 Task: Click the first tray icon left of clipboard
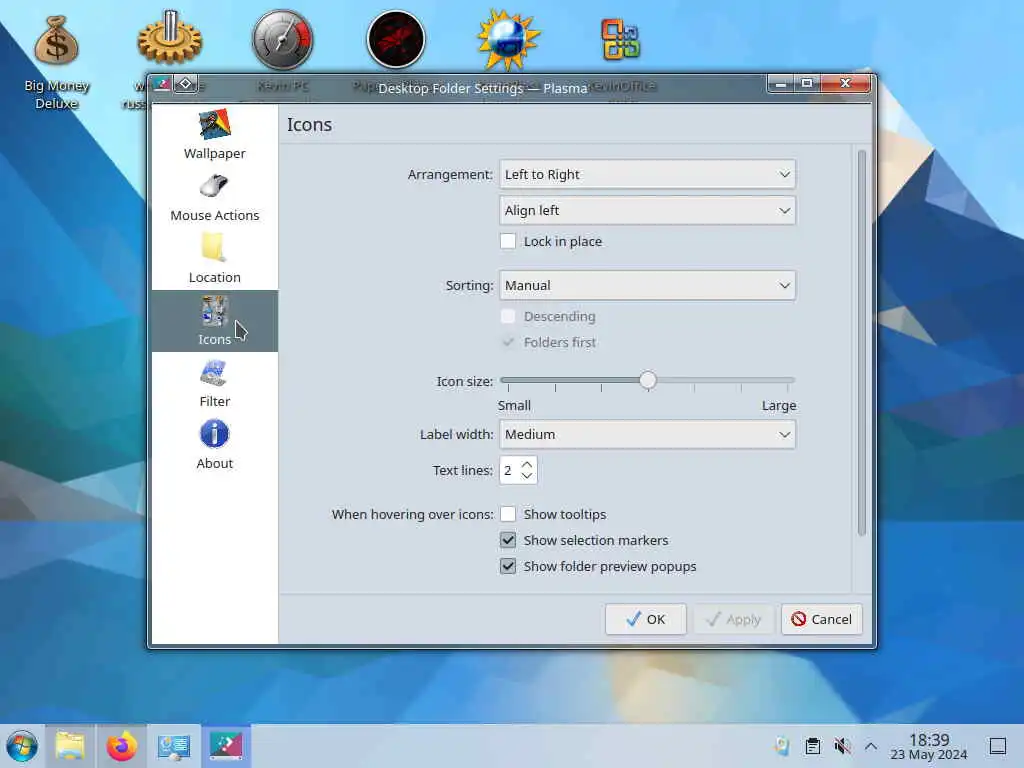pyautogui.click(x=782, y=746)
